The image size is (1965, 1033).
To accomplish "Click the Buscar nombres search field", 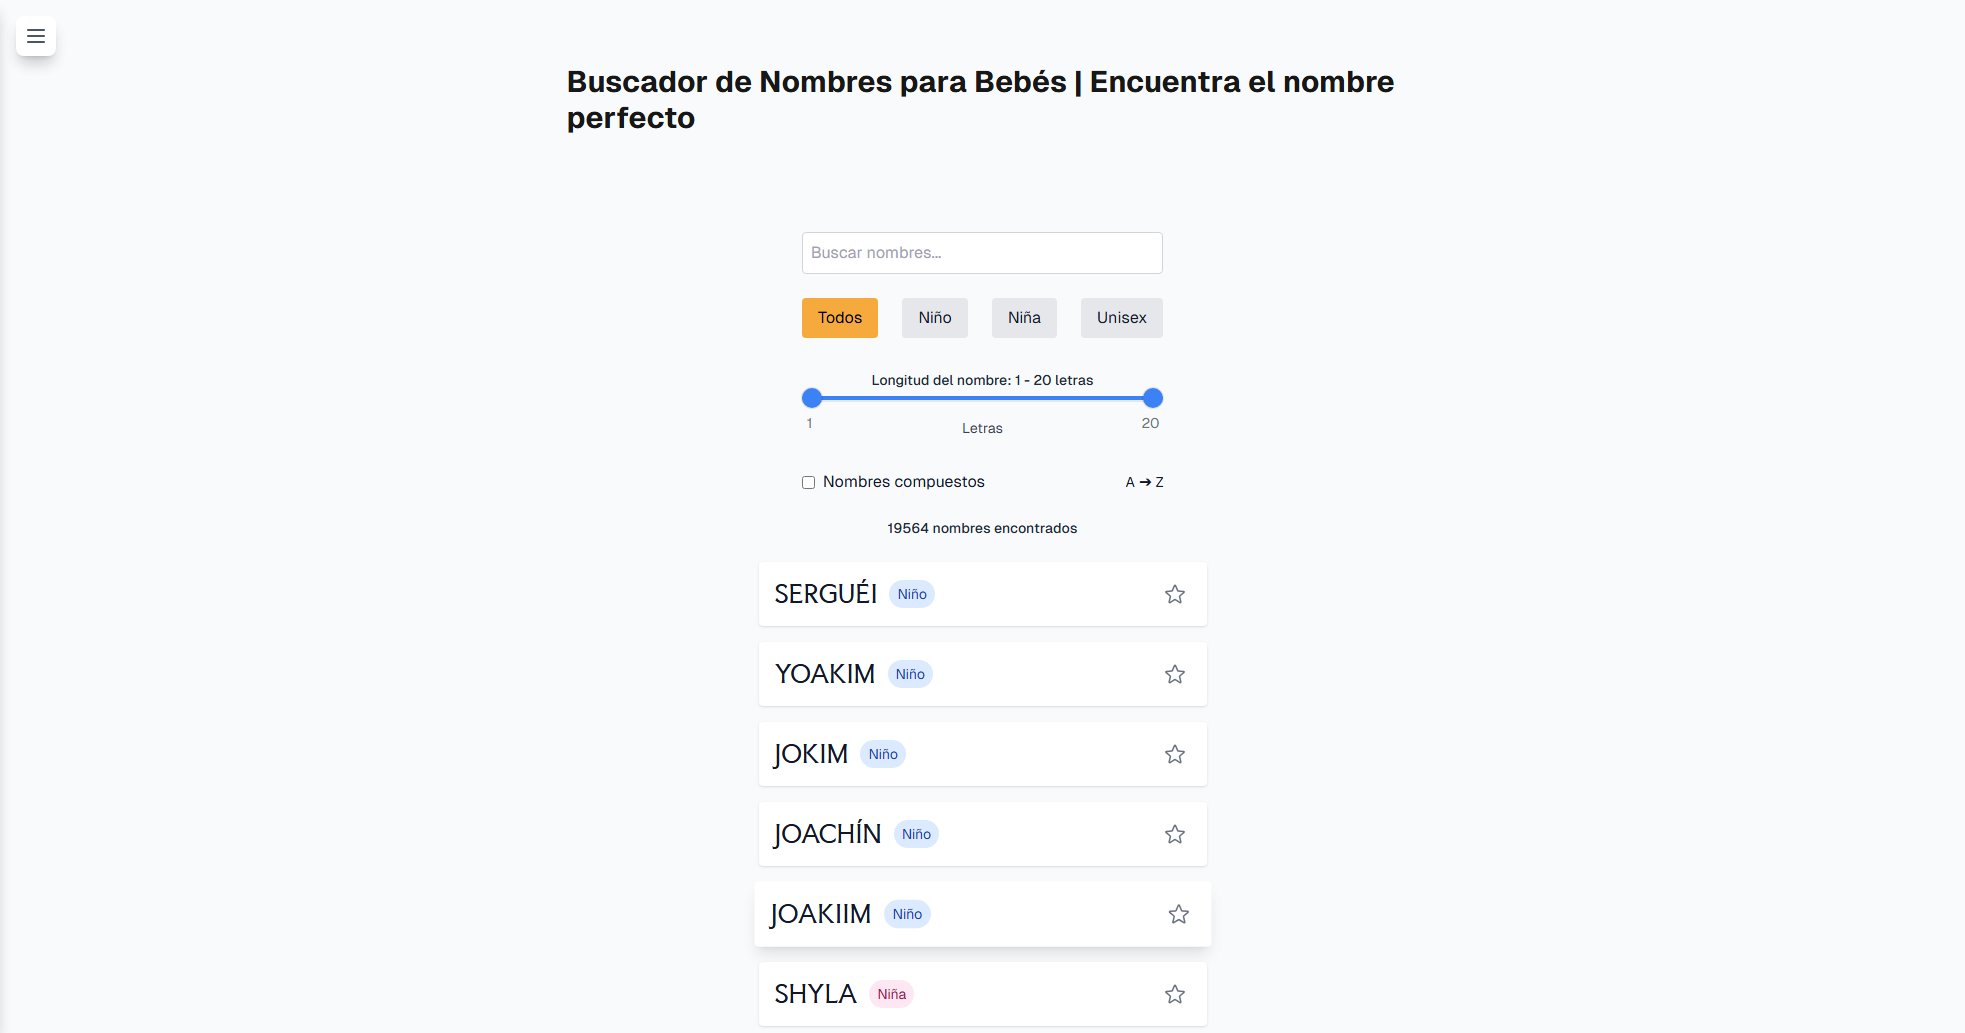I will click(981, 252).
